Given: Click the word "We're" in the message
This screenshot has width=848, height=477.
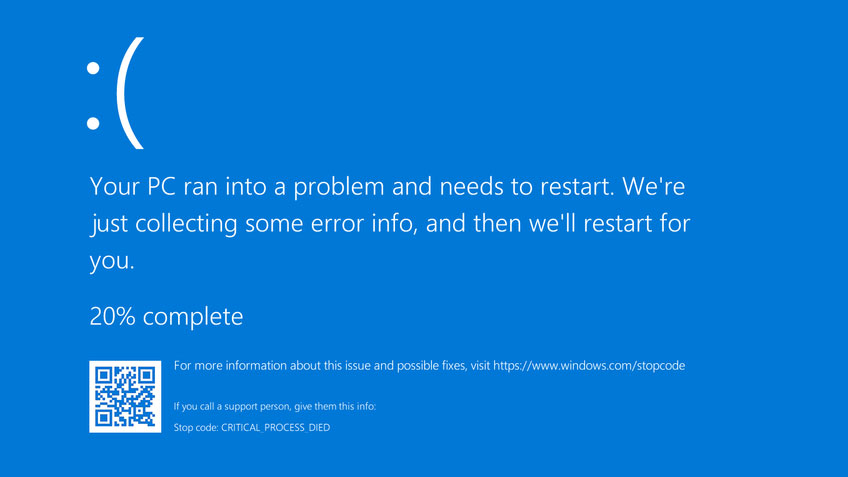Looking at the screenshot, I should point(653,187).
